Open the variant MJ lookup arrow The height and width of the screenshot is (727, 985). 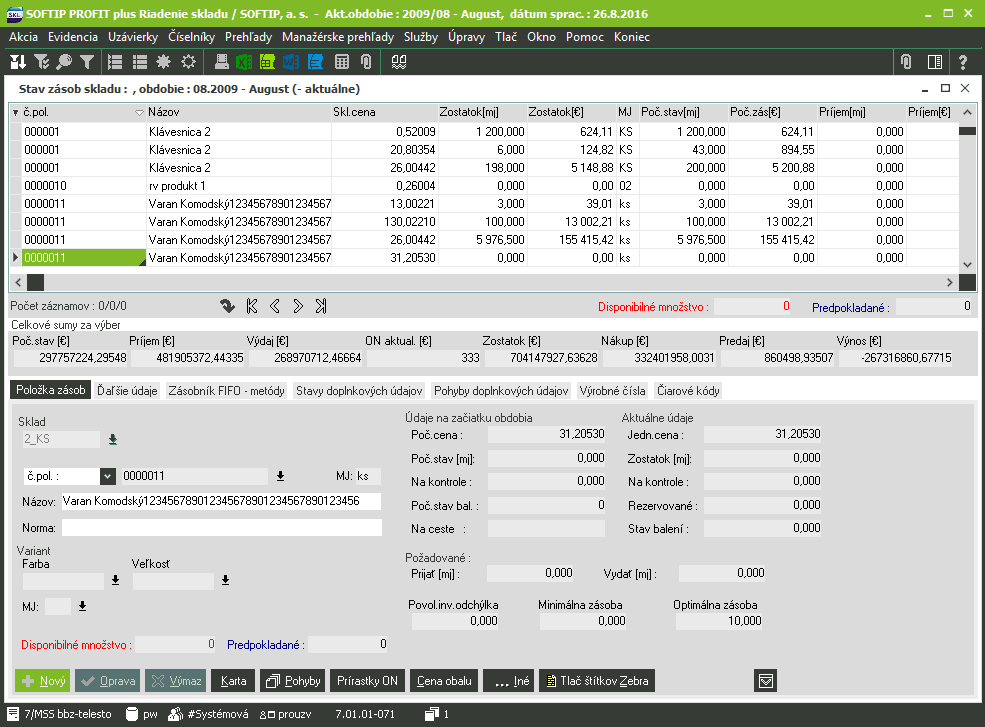click(82, 606)
